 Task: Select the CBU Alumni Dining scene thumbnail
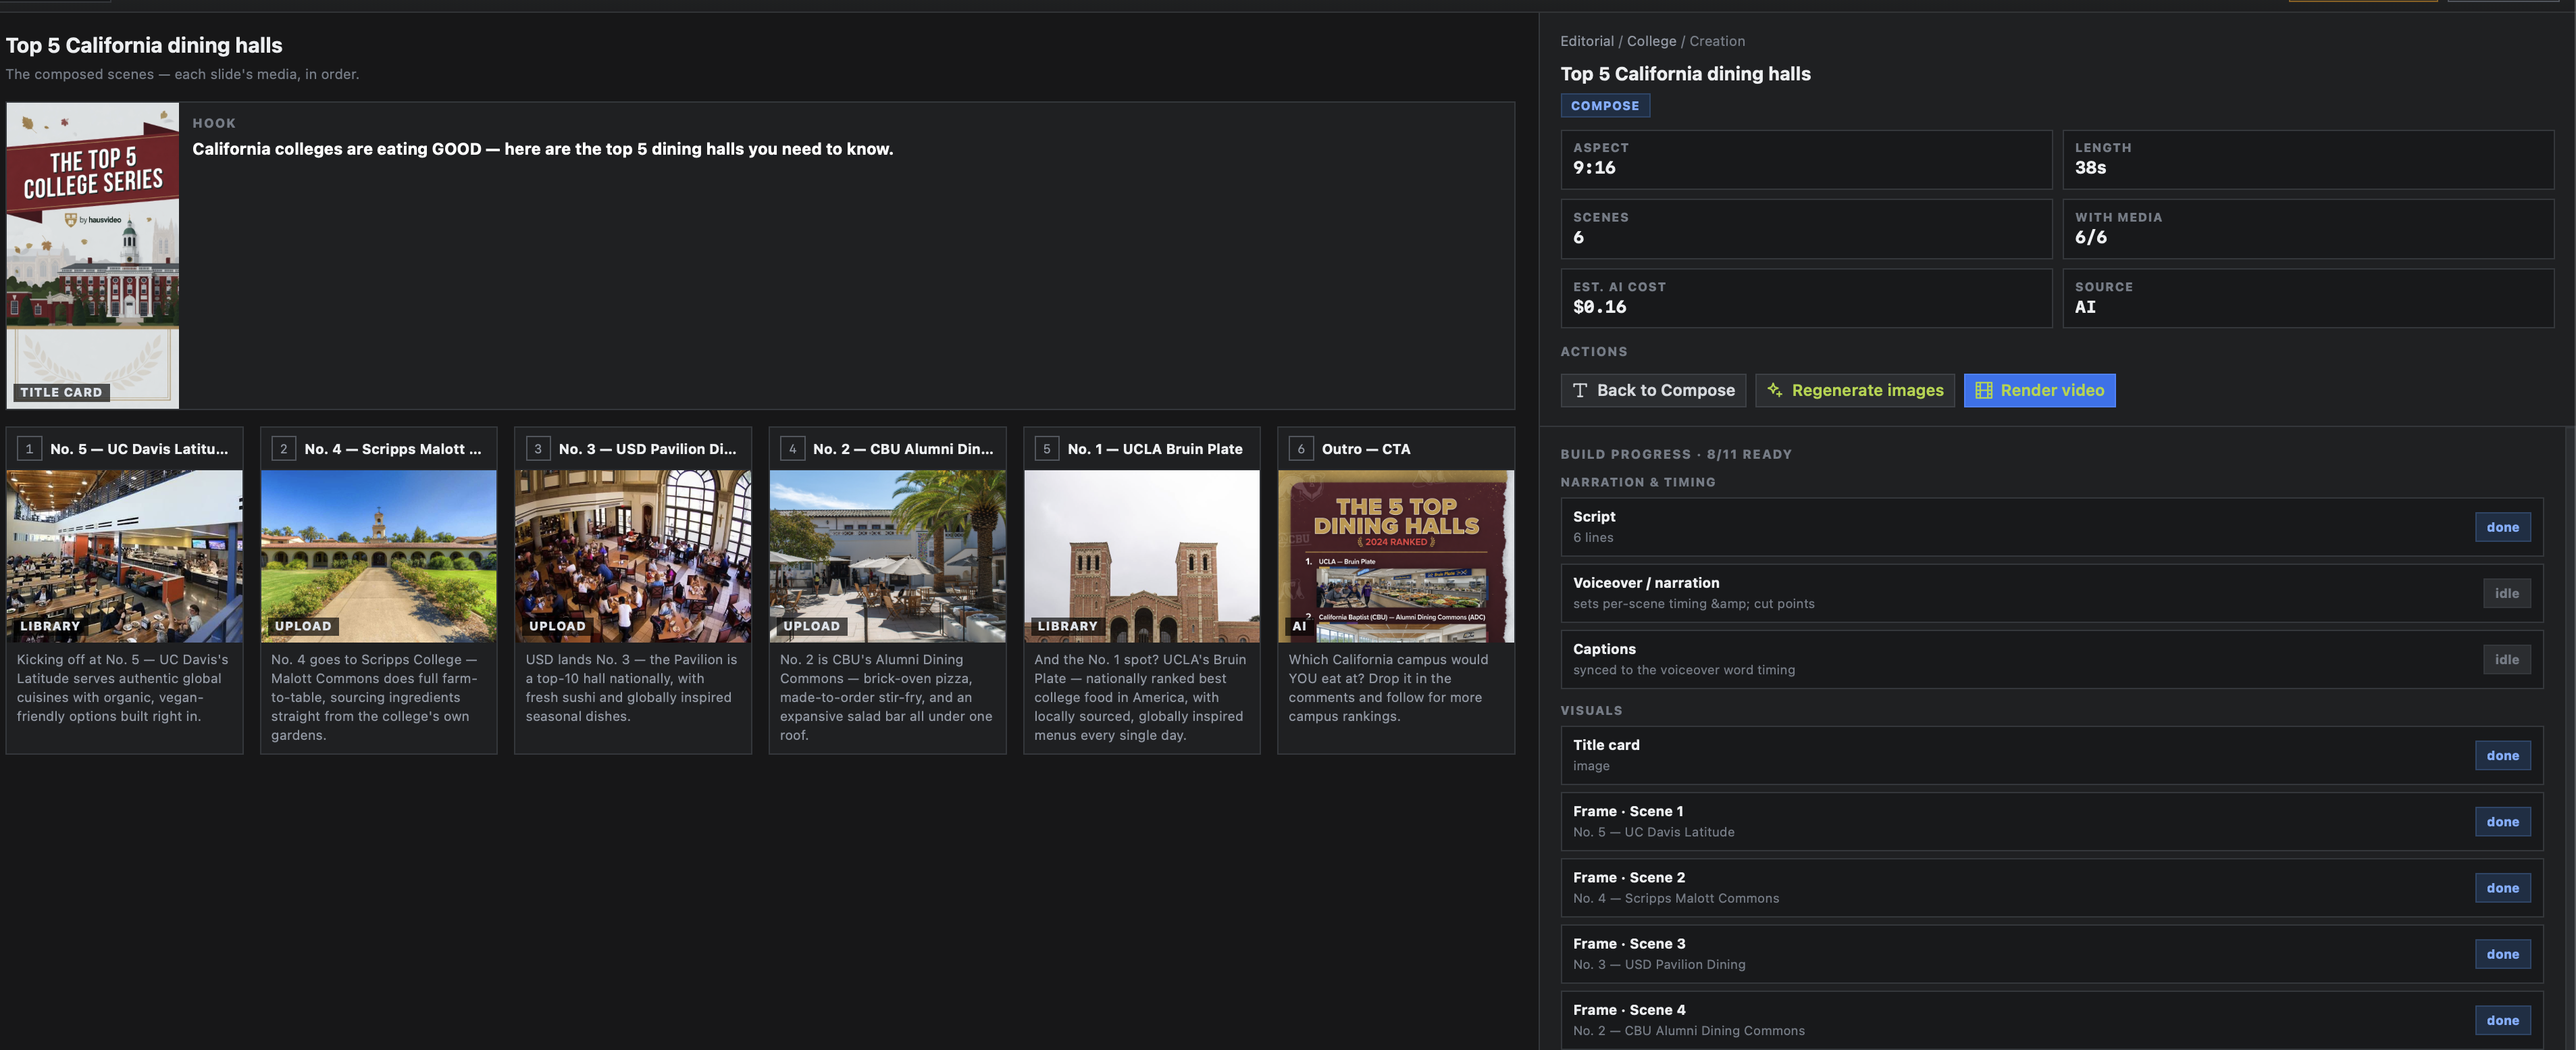(x=887, y=556)
